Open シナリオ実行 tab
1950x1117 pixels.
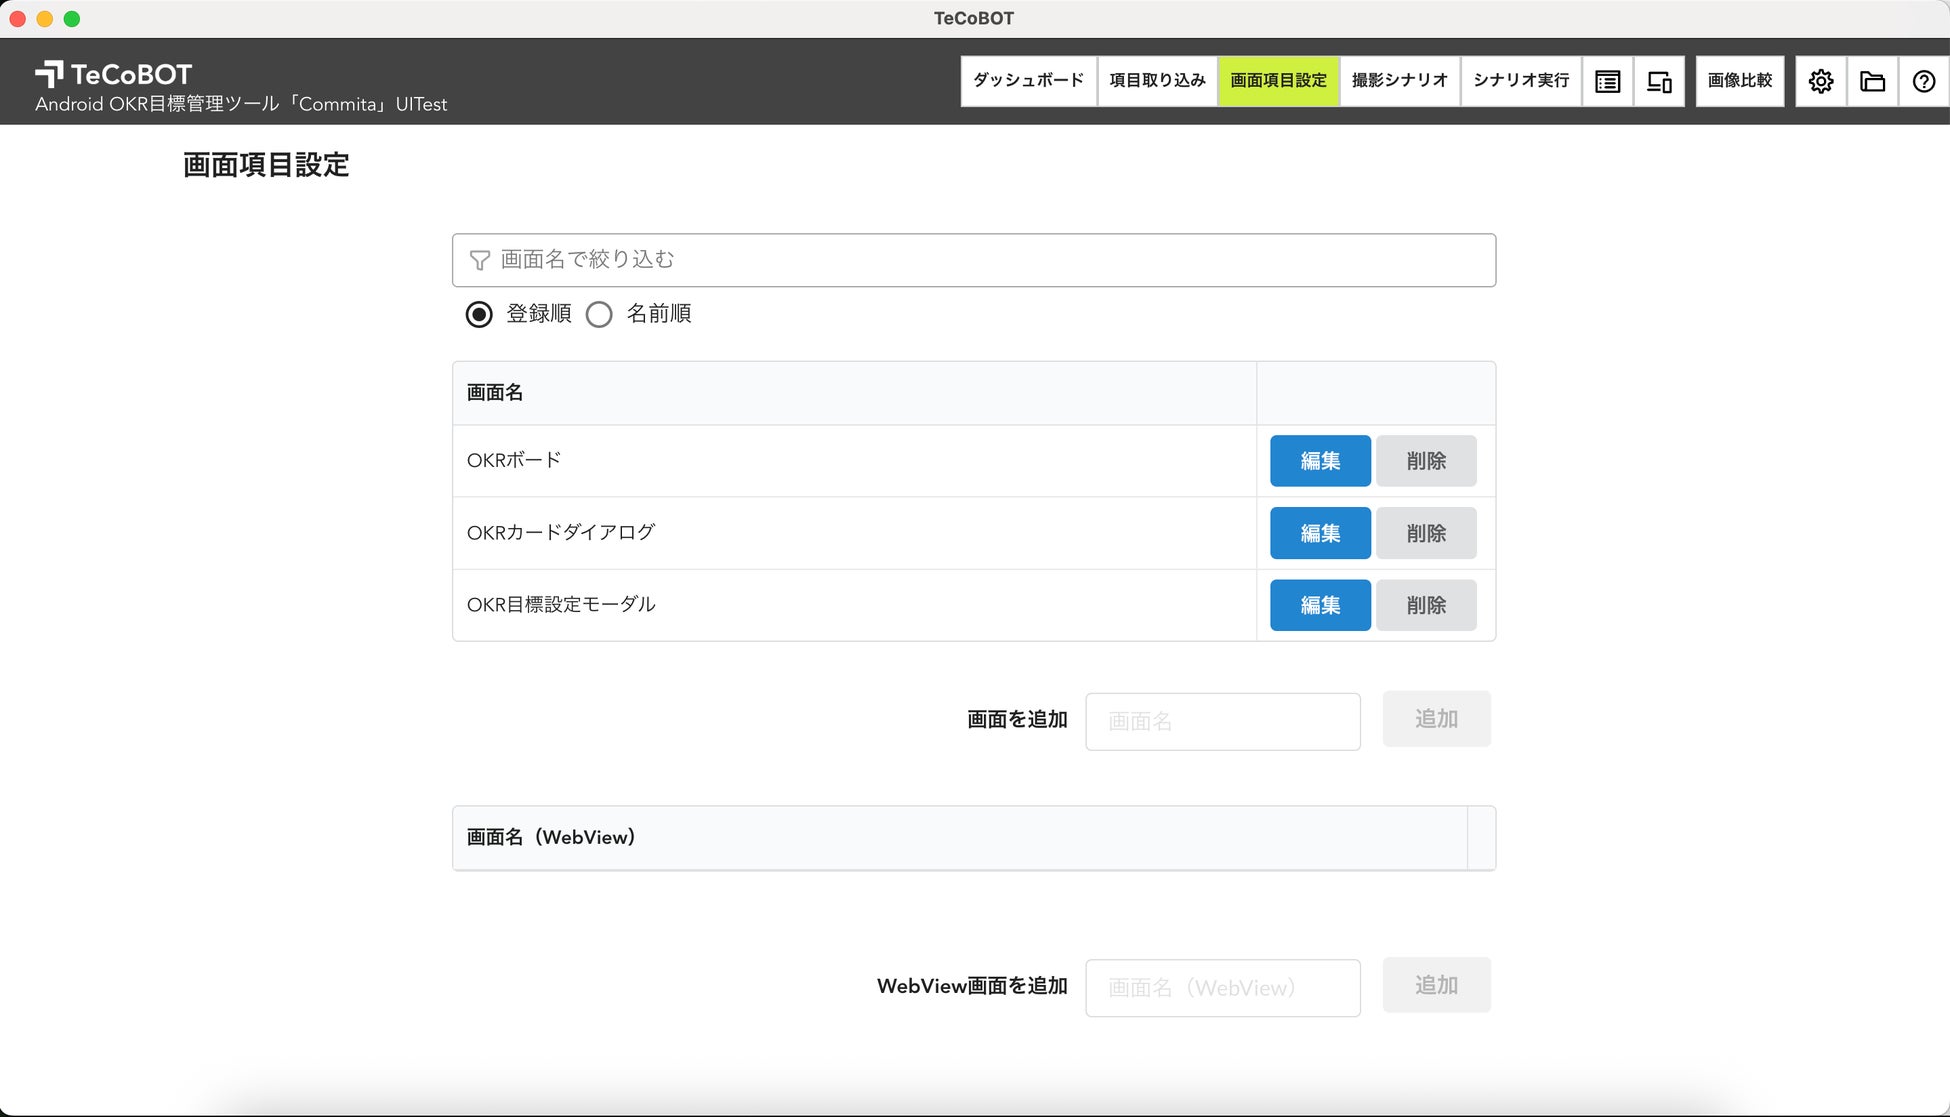tap(1520, 81)
